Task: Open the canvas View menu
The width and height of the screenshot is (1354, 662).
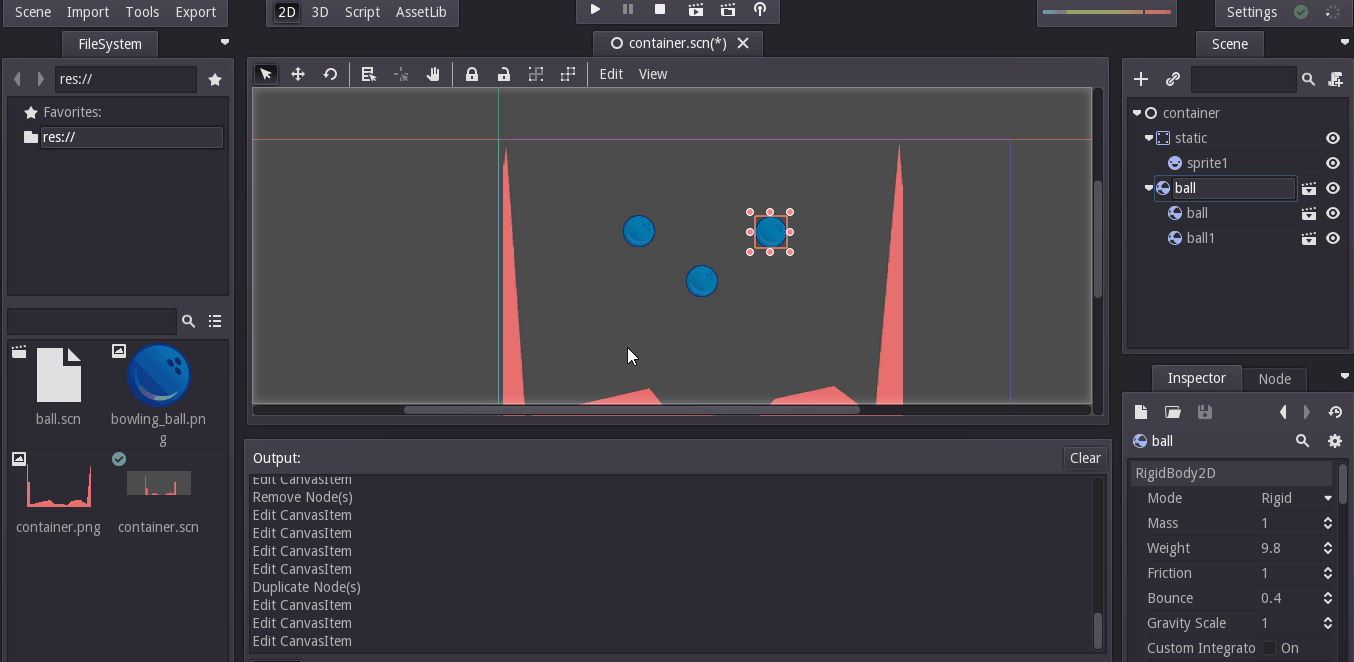Action: (x=653, y=74)
